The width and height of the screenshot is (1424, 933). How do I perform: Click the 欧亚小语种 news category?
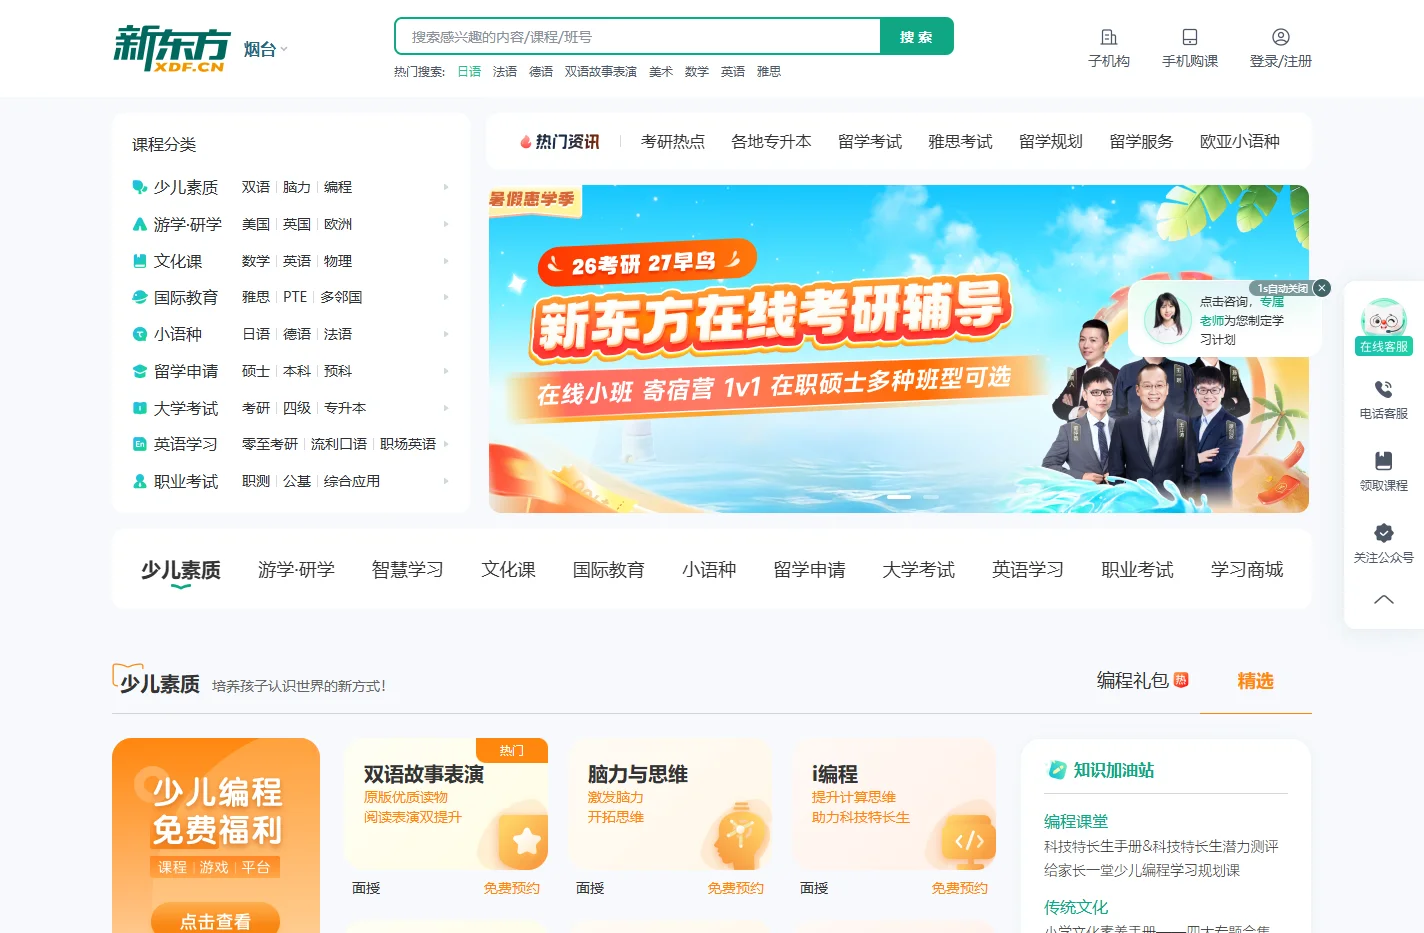pyautogui.click(x=1239, y=142)
